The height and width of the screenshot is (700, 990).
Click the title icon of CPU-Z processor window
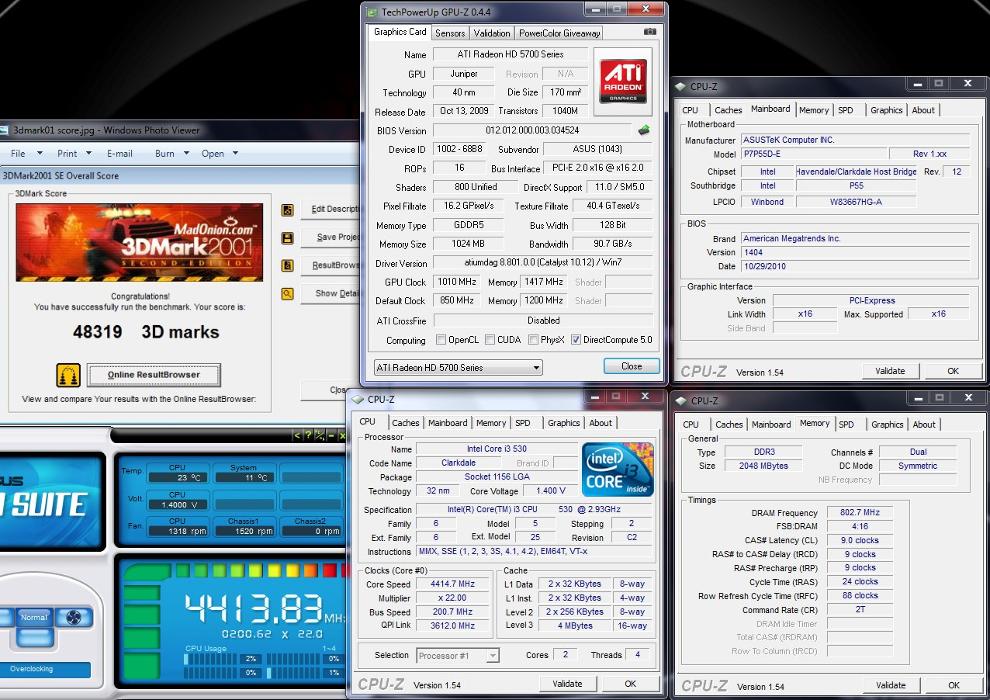(358, 400)
